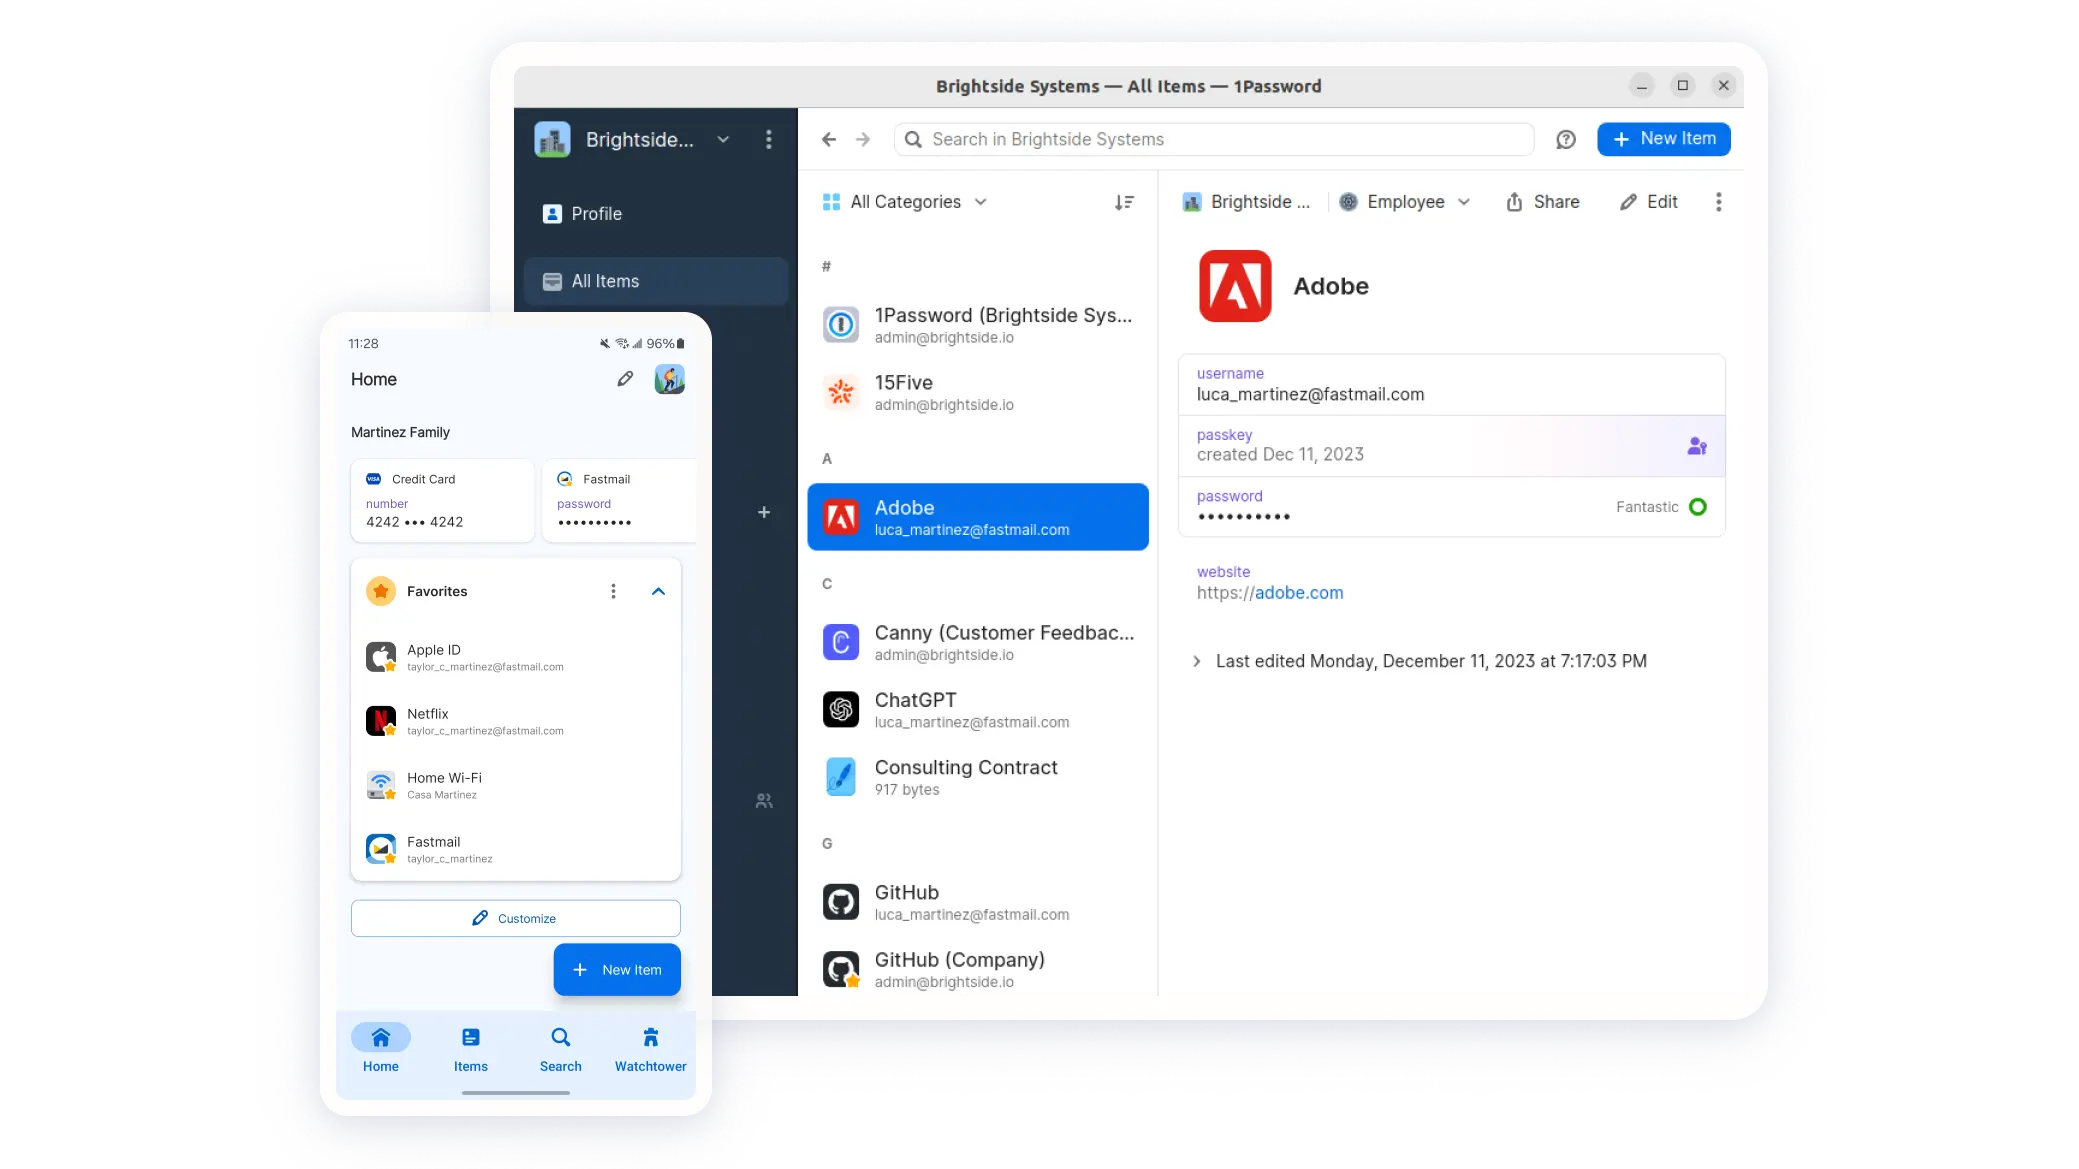Screen dimensions: 2079x1169
Task: Select the adobe.com website link
Action: coord(1269,592)
